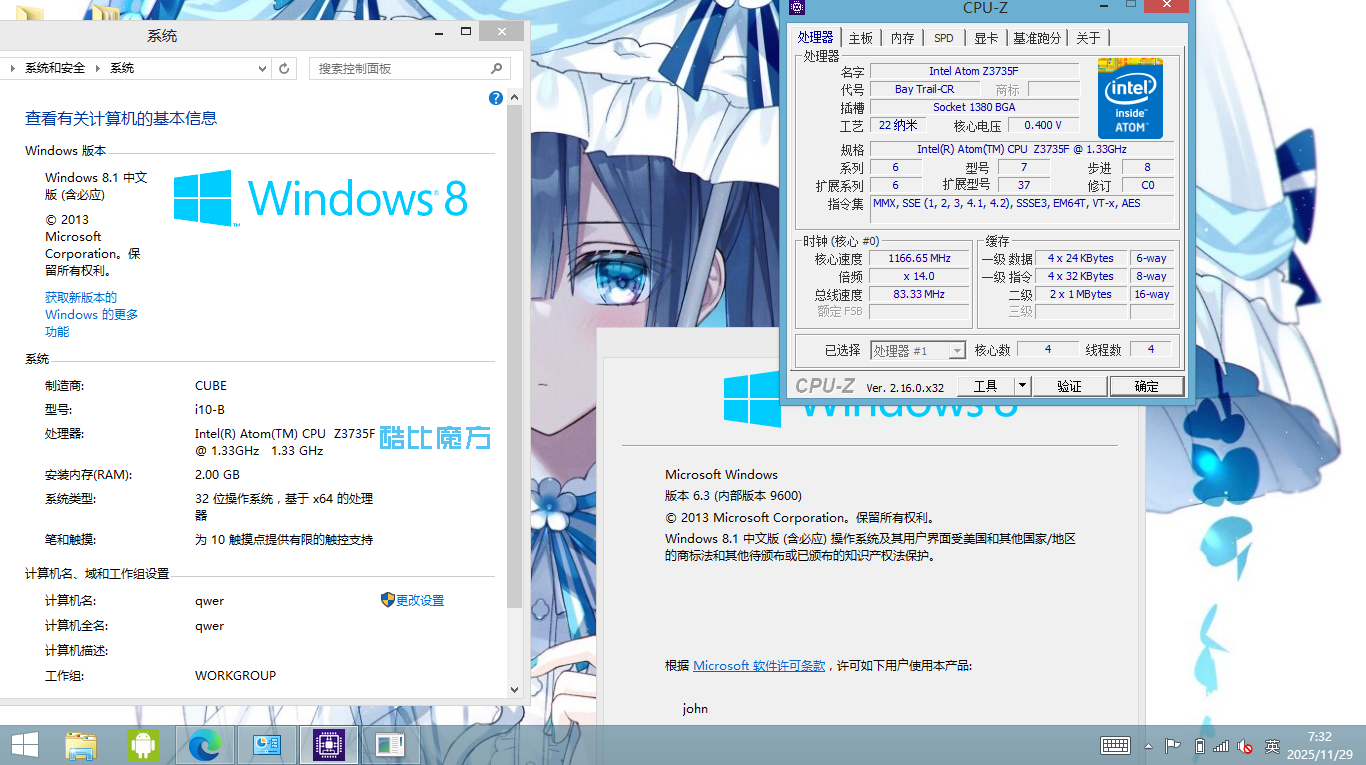
Task: Open File Explorer from the taskbar
Action: (81, 745)
